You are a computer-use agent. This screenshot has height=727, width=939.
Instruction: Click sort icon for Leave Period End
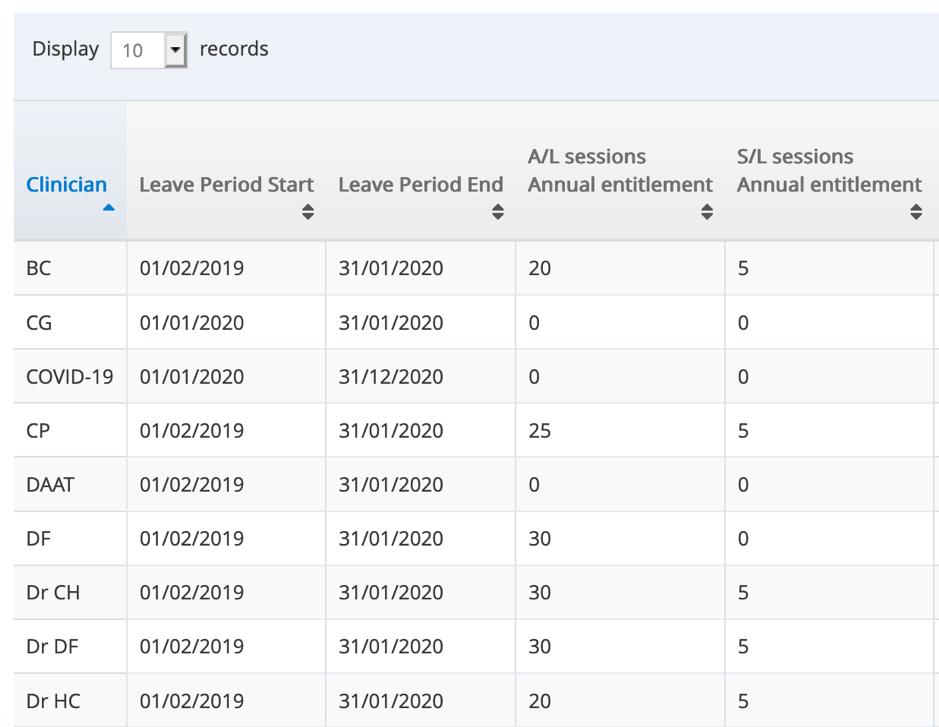497,212
